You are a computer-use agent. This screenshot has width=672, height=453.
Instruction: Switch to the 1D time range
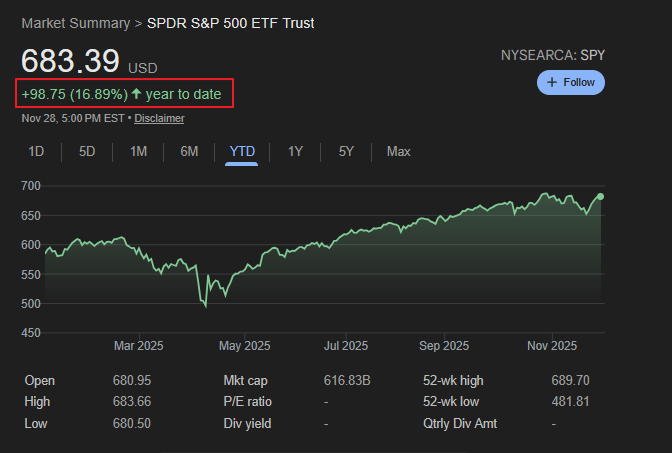tap(36, 151)
